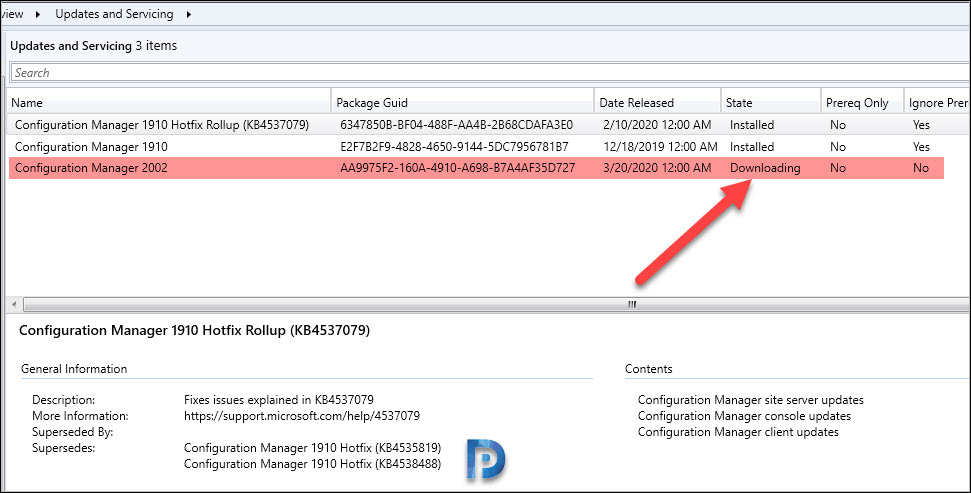Open the Updates and Servicing breadcrumb

tap(114, 14)
